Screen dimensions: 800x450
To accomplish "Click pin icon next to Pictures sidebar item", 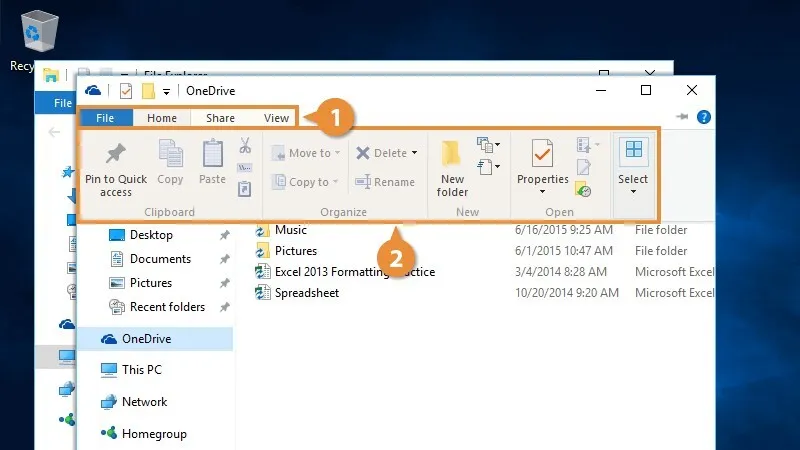I will (224, 283).
